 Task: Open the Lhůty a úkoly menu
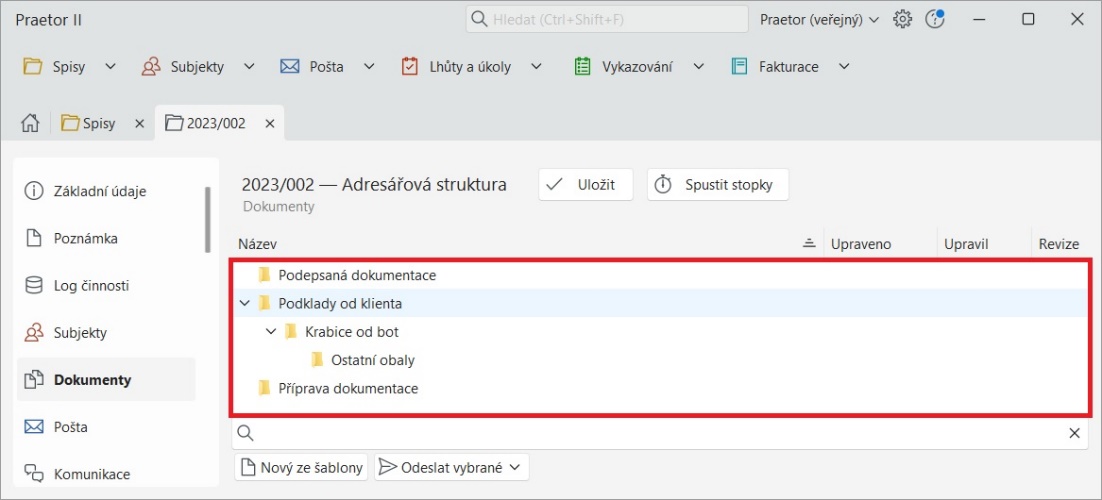pyautogui.click(x=470, y=67)
